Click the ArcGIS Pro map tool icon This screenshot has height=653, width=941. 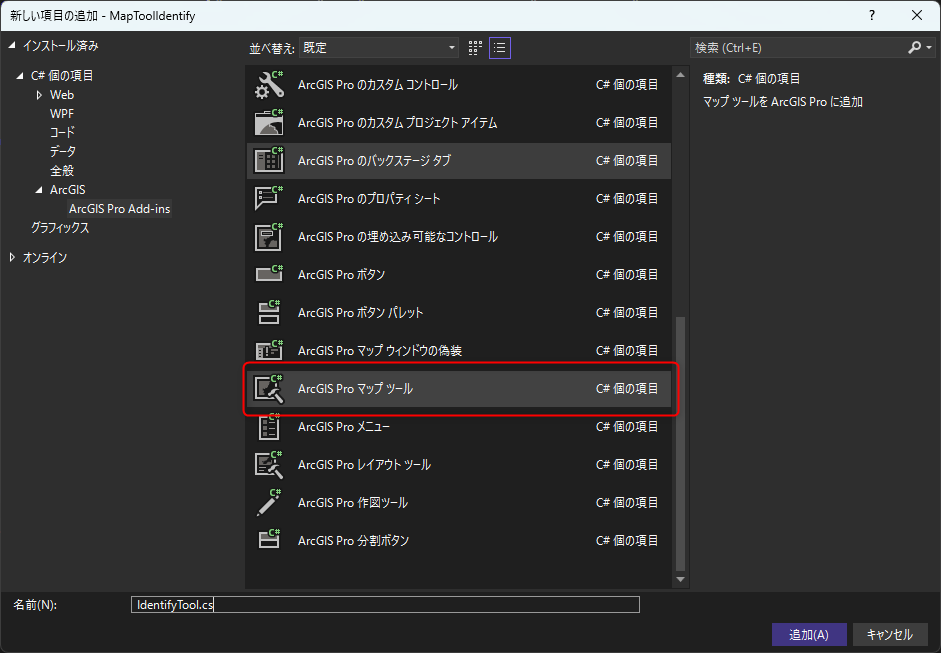coord(269,388)
